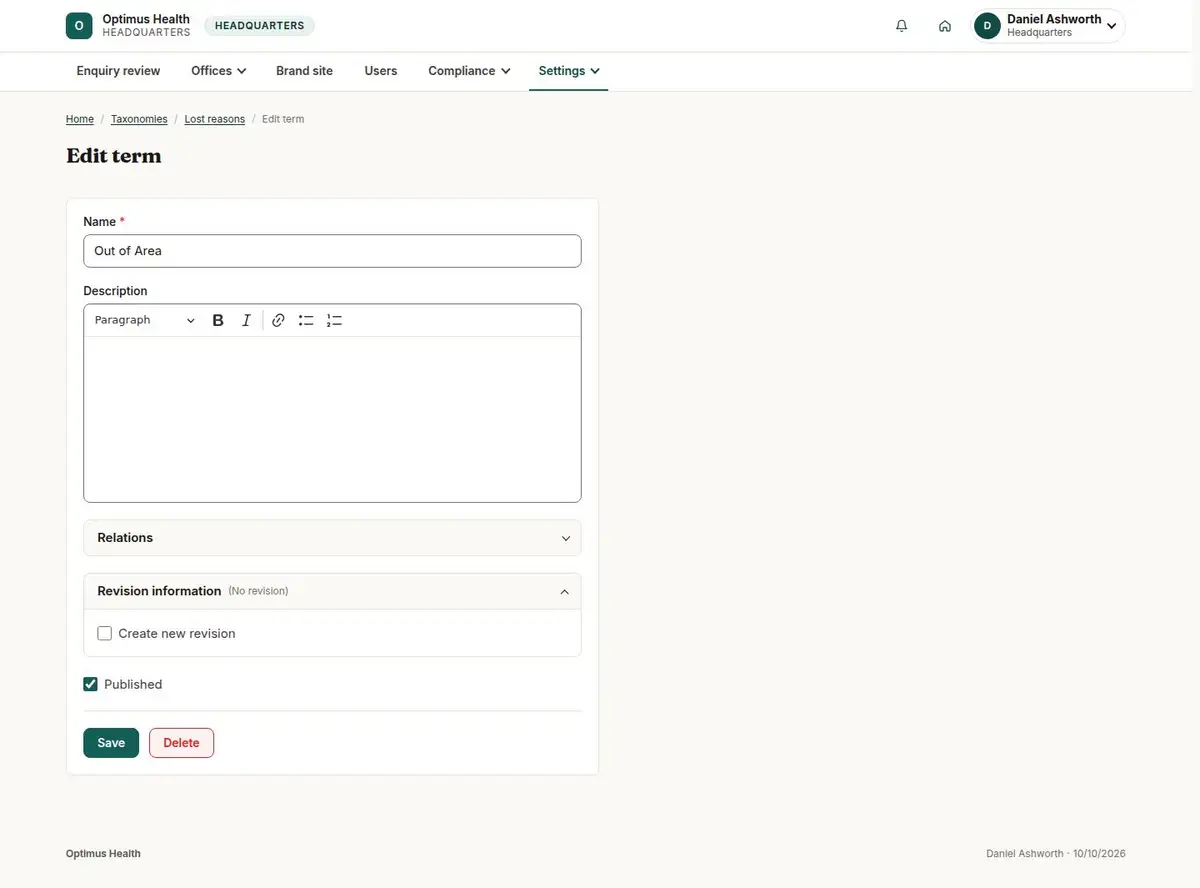Collapse the Revision information section
The width and height of the screenshot is (1200, 888).
[x=332, y=591]
